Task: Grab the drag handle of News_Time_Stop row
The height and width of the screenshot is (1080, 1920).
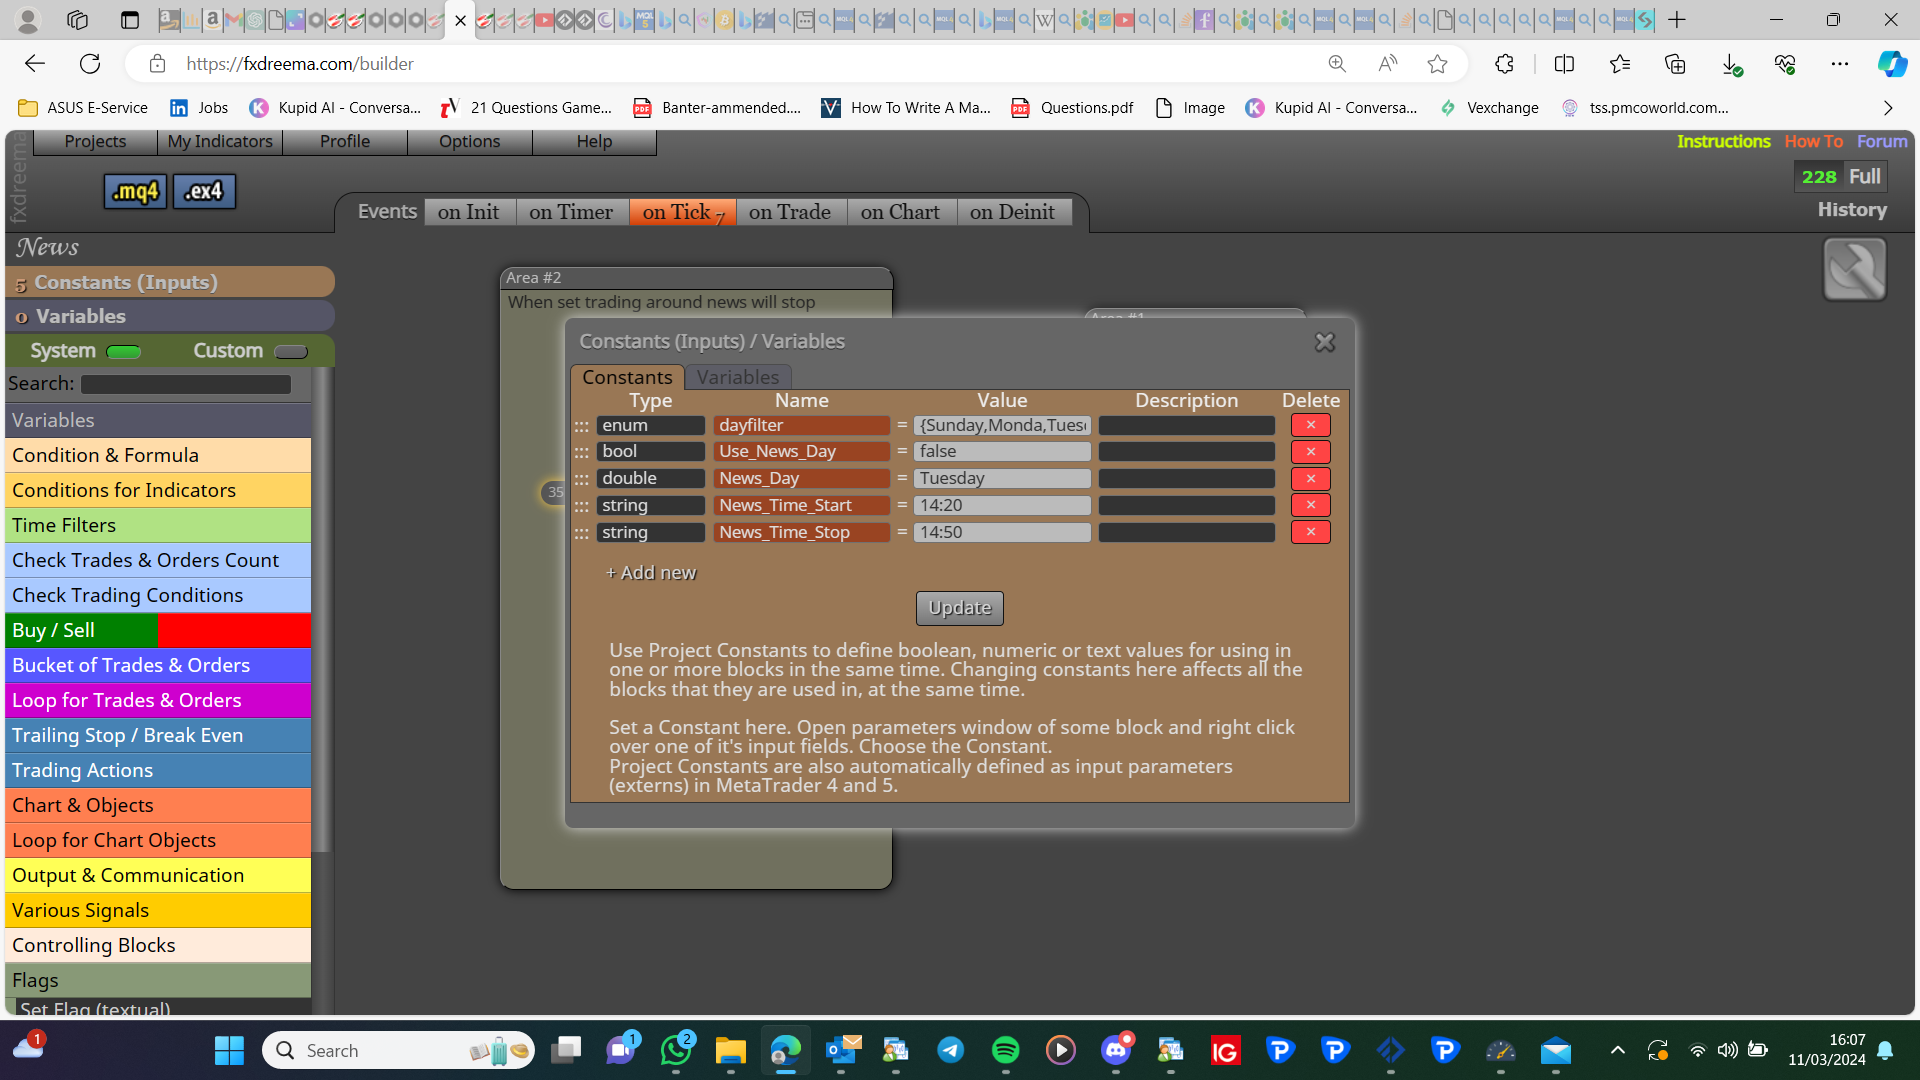Action: (x=581, y=533)
